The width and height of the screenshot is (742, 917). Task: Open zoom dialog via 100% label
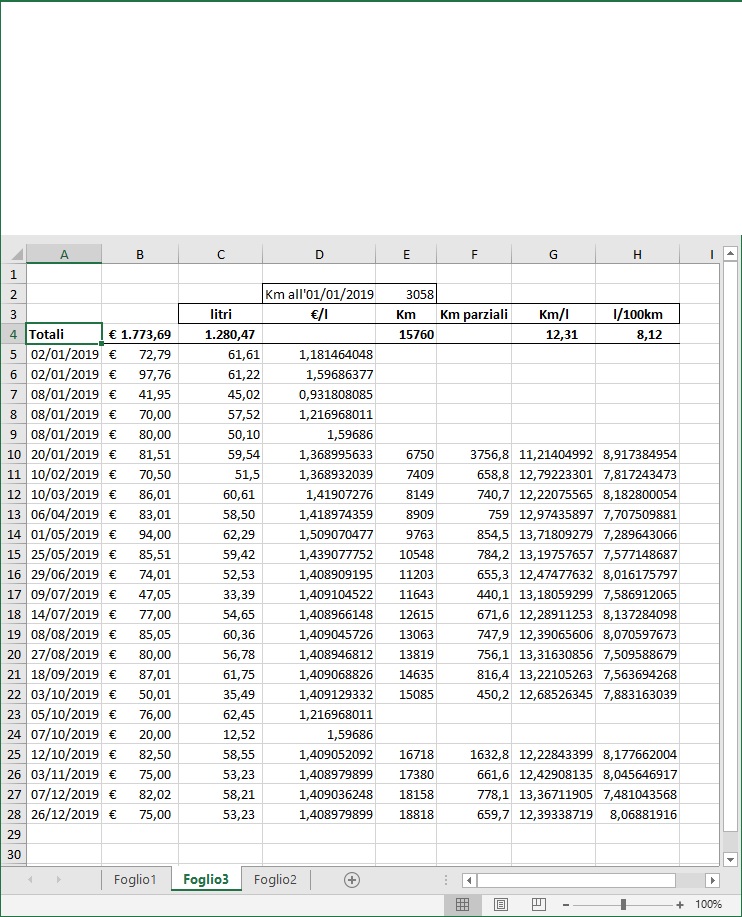click(708, 905)
